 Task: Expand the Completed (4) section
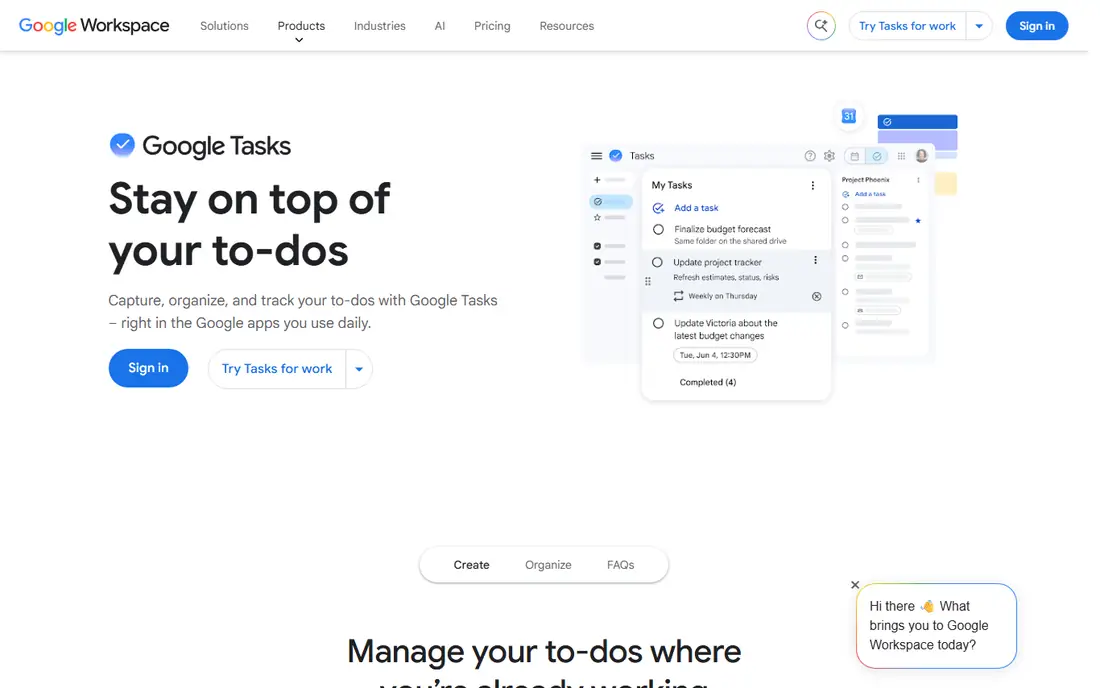708,382
